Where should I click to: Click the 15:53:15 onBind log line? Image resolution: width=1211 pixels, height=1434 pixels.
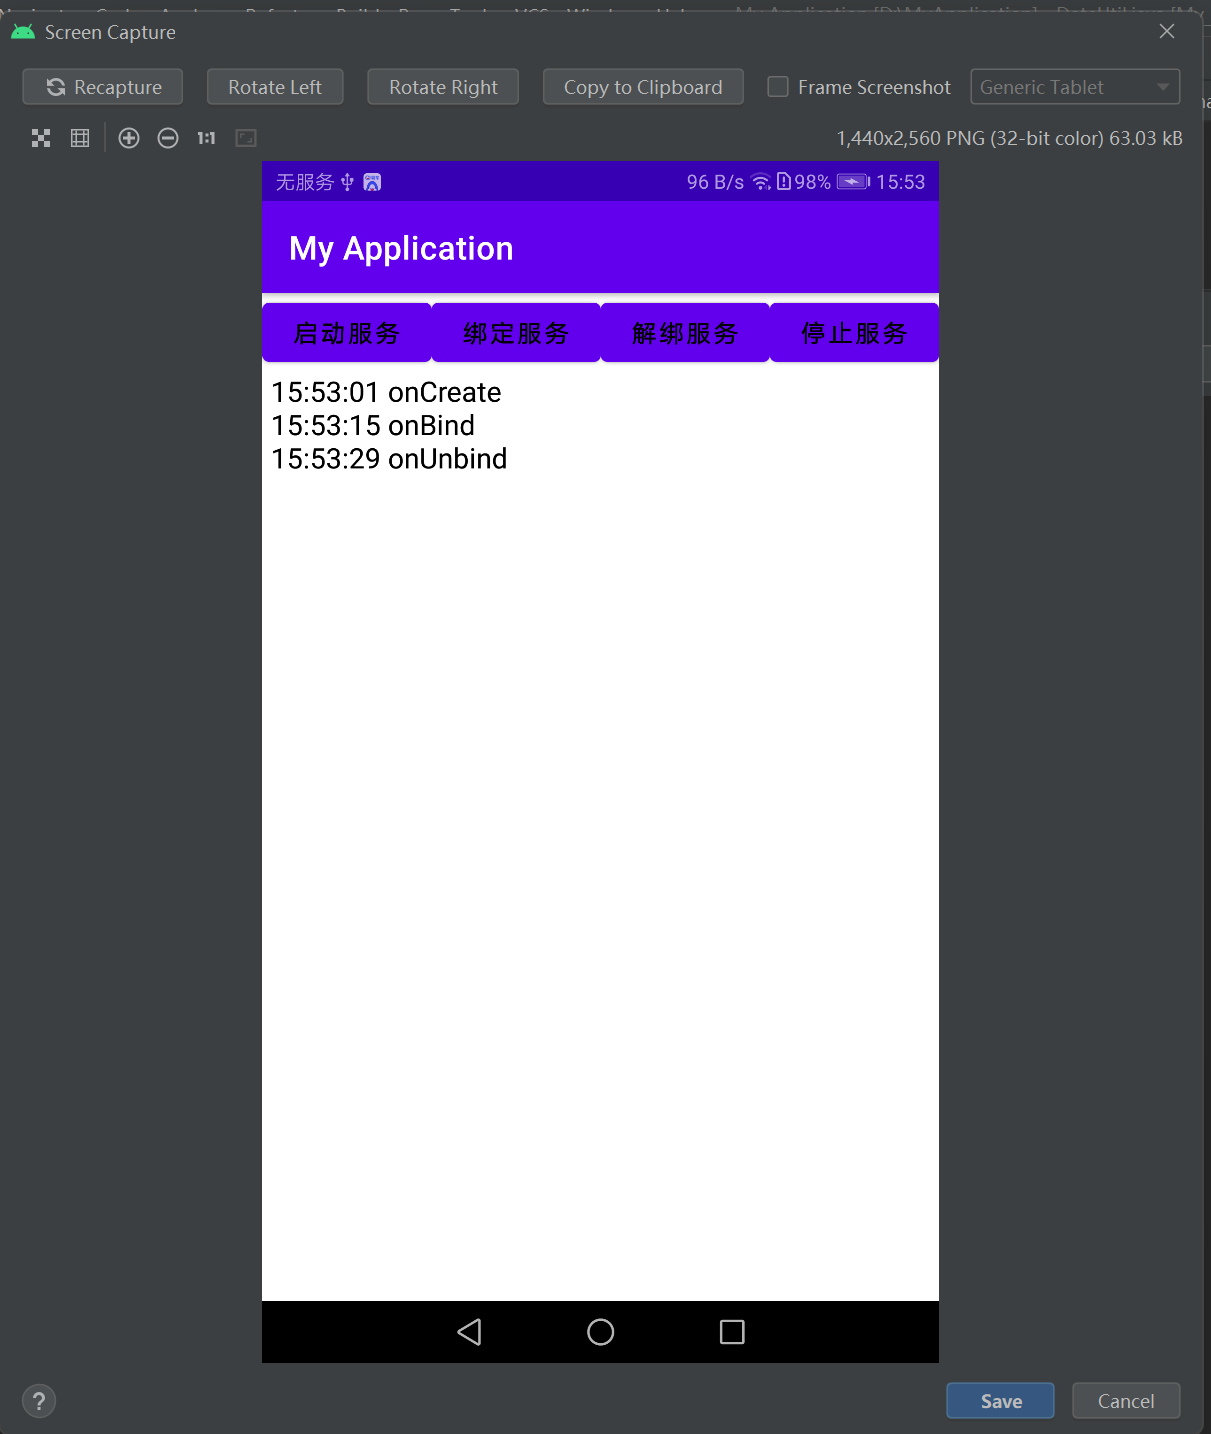click(374, 425)
